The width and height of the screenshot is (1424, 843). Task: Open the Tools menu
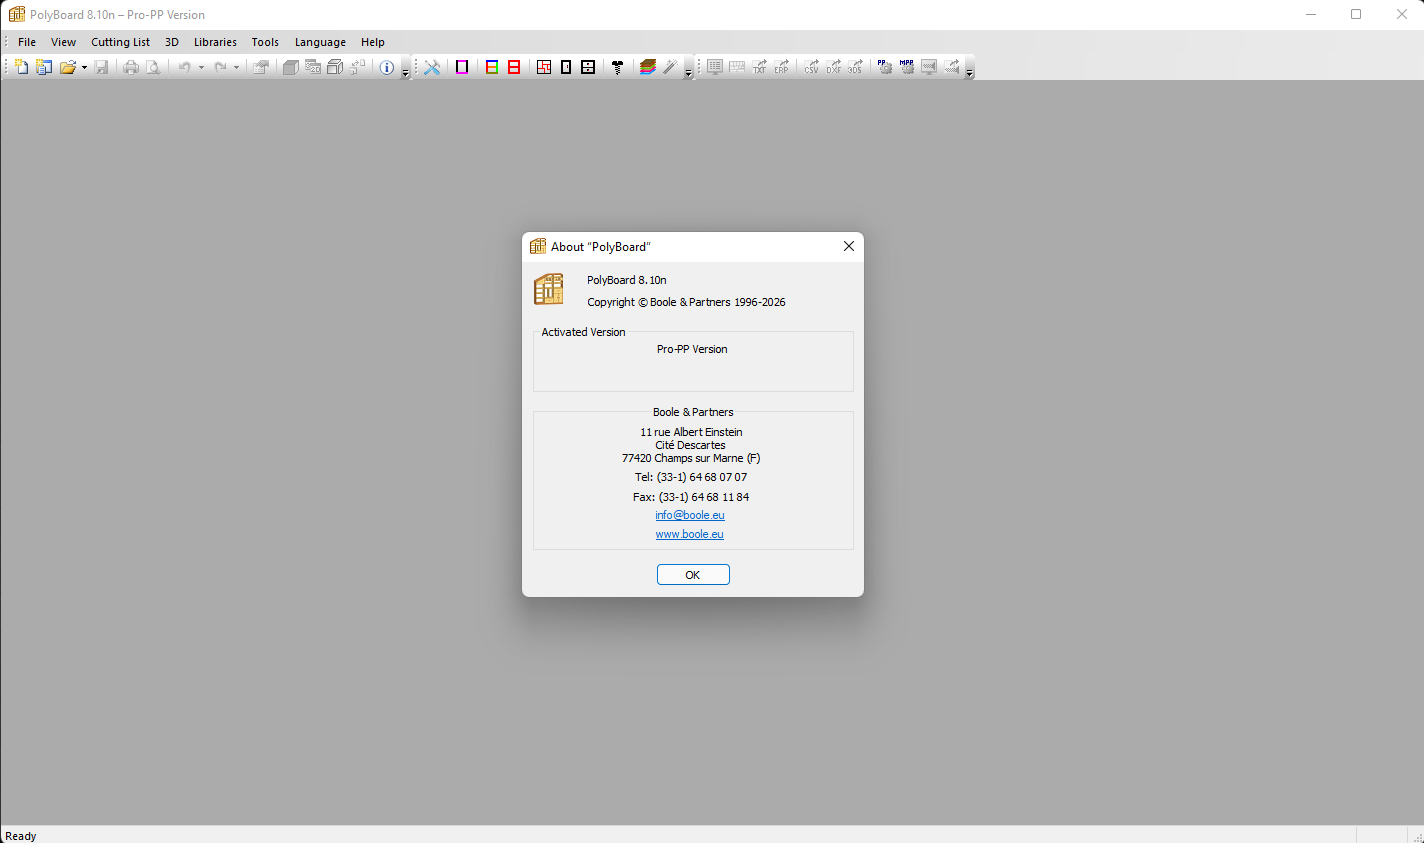265,42
